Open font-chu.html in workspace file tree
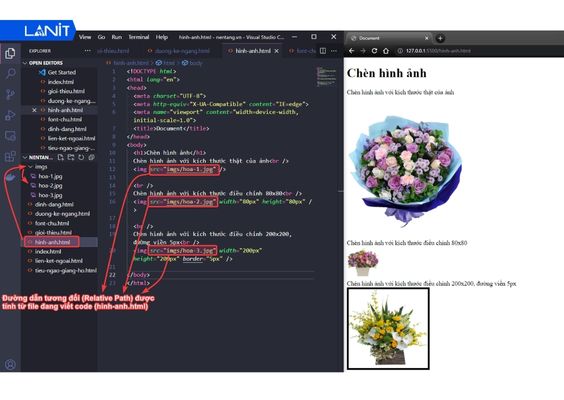Viewport: 564px width, 400px height. [x=52, y=223]
